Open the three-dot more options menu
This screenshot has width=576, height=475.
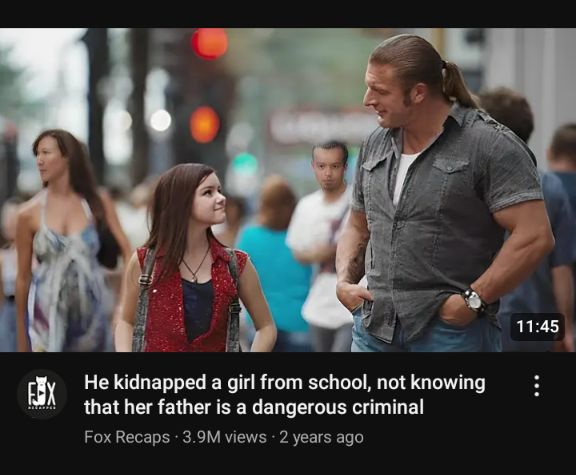(536, 385)
